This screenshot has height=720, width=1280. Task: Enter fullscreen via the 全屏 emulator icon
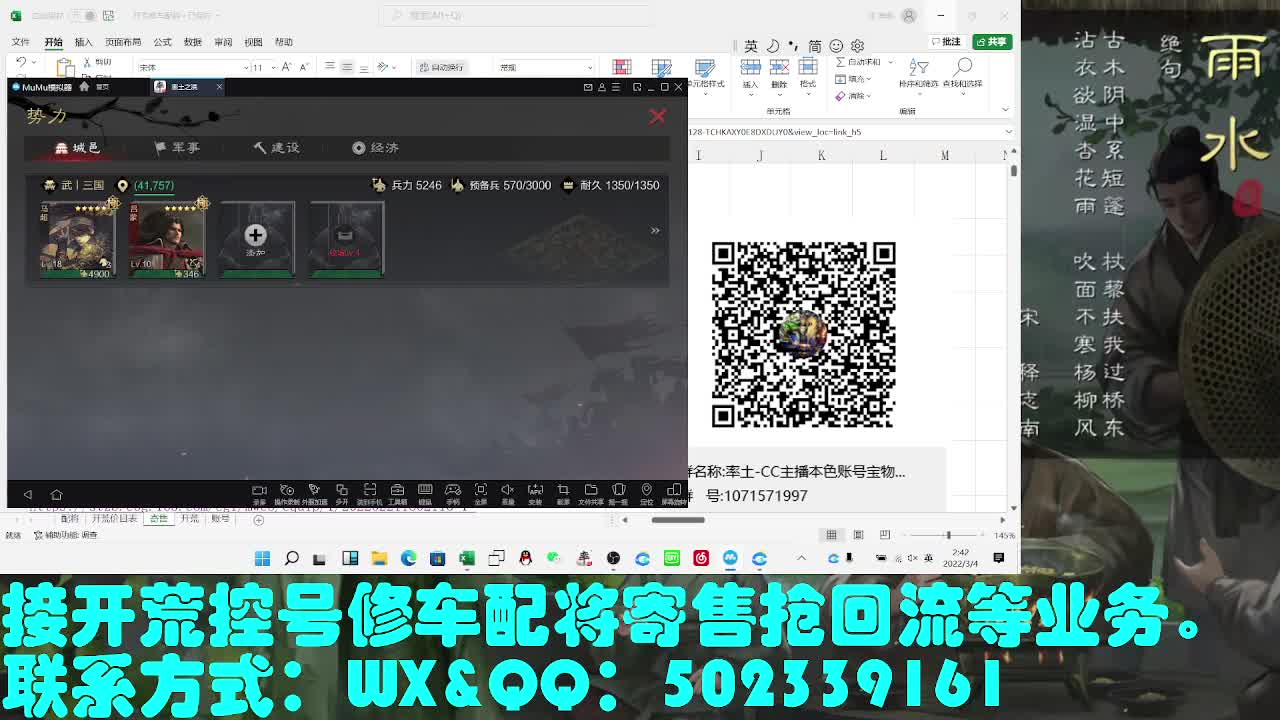[480, 491]
